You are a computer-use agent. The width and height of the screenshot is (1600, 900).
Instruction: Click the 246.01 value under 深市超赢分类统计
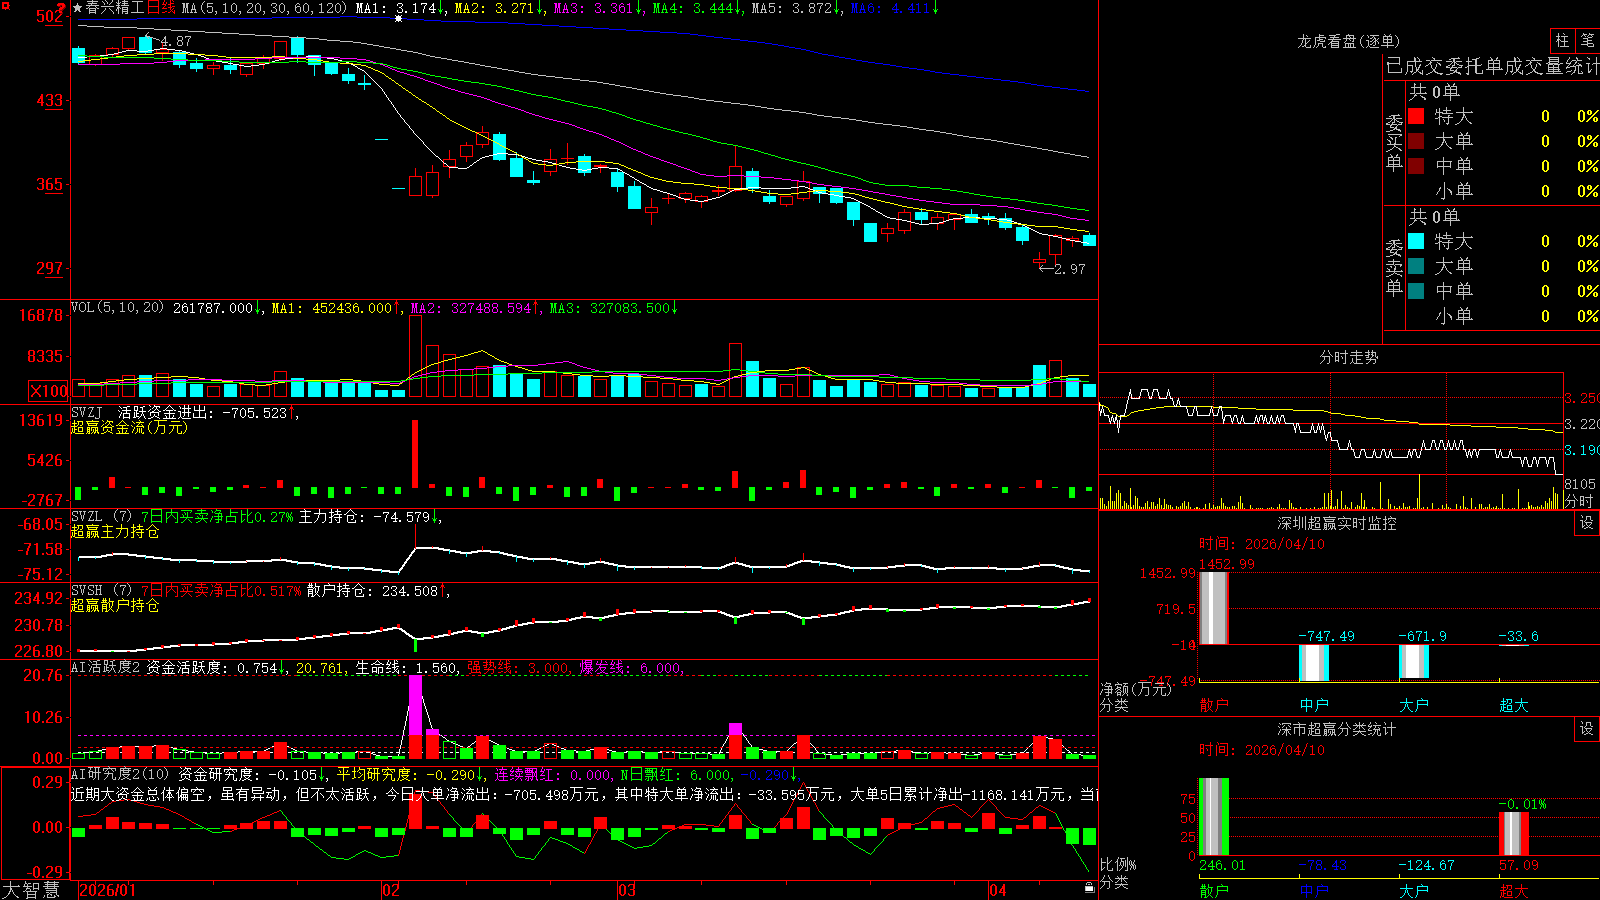tap(1222, 865)
